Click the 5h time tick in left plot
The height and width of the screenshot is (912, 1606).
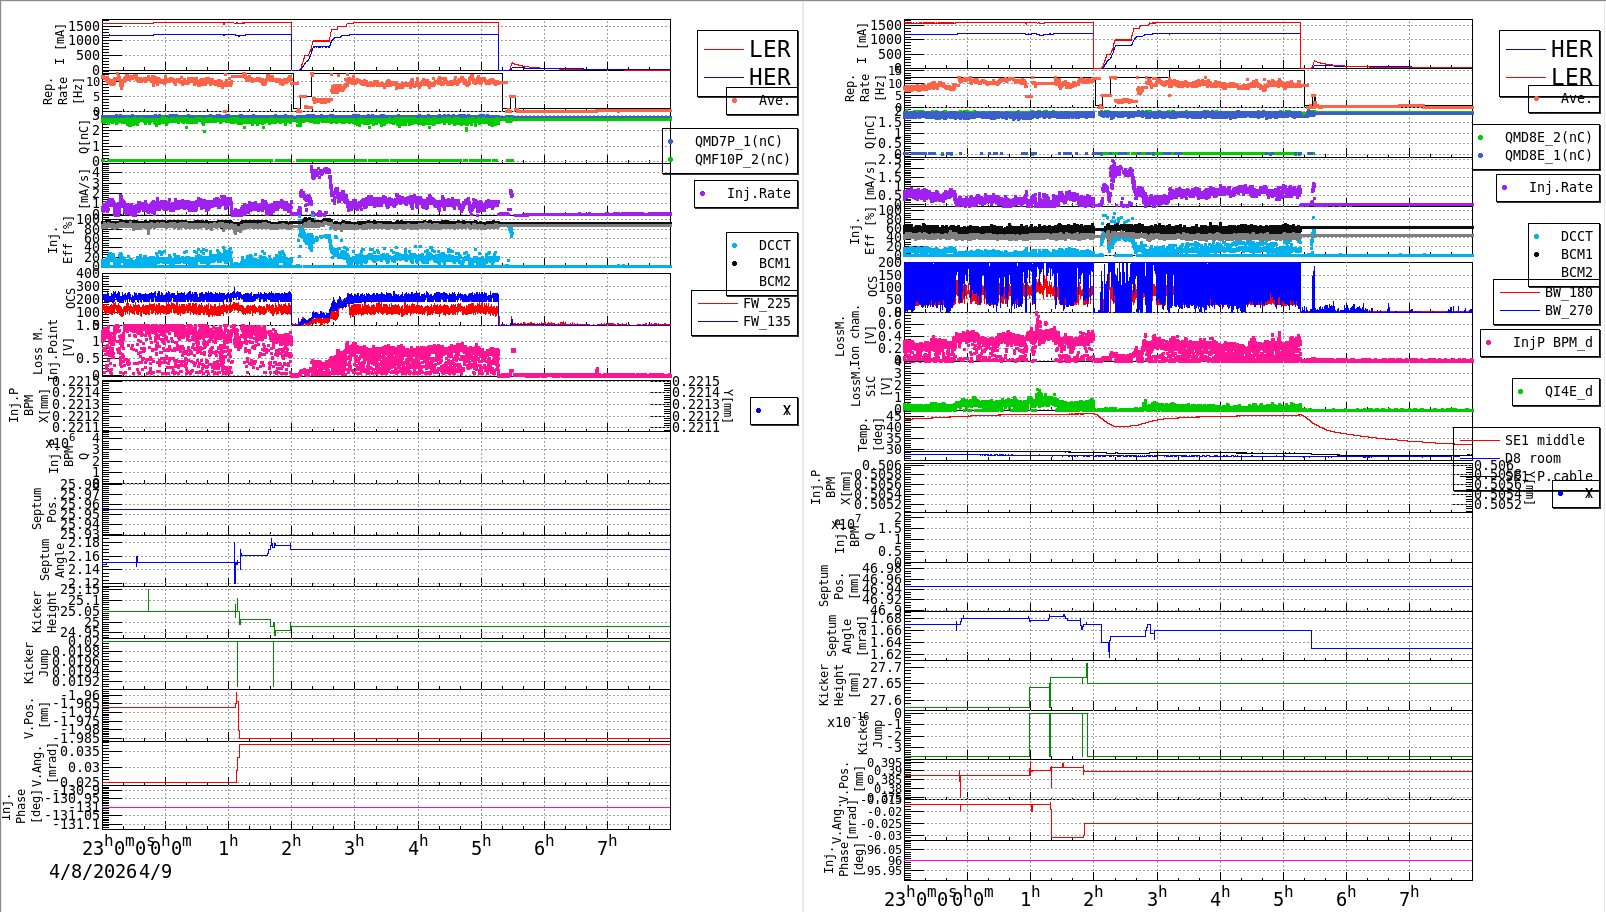[481, 845]
